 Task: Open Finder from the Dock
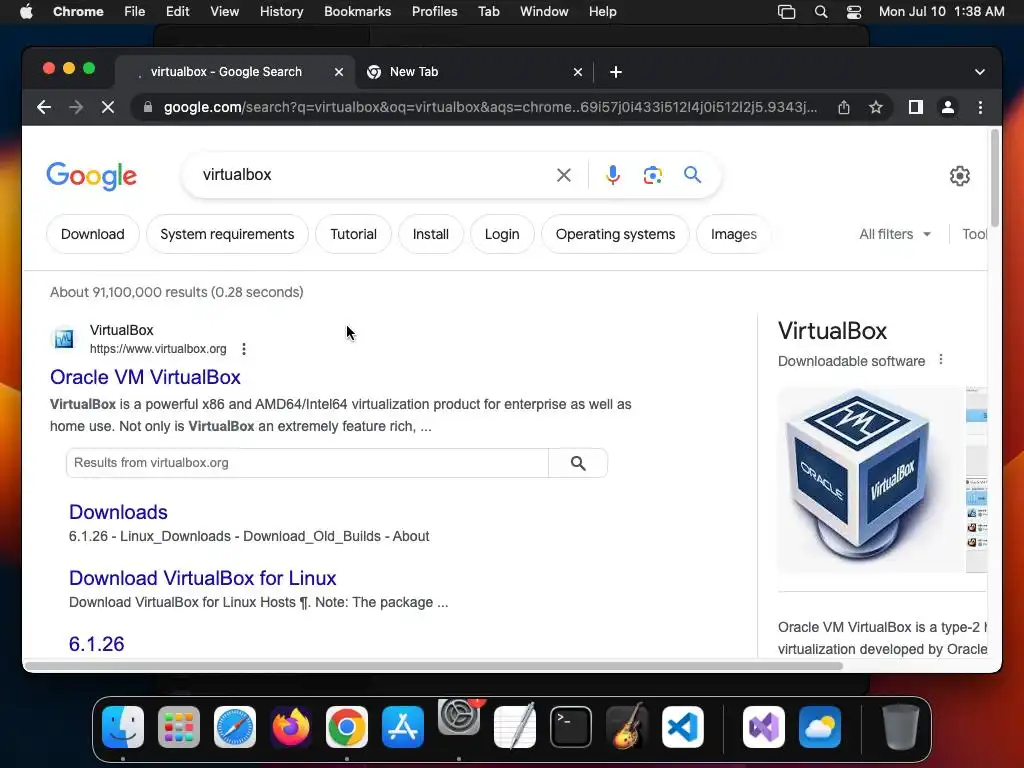pos(123,727)
